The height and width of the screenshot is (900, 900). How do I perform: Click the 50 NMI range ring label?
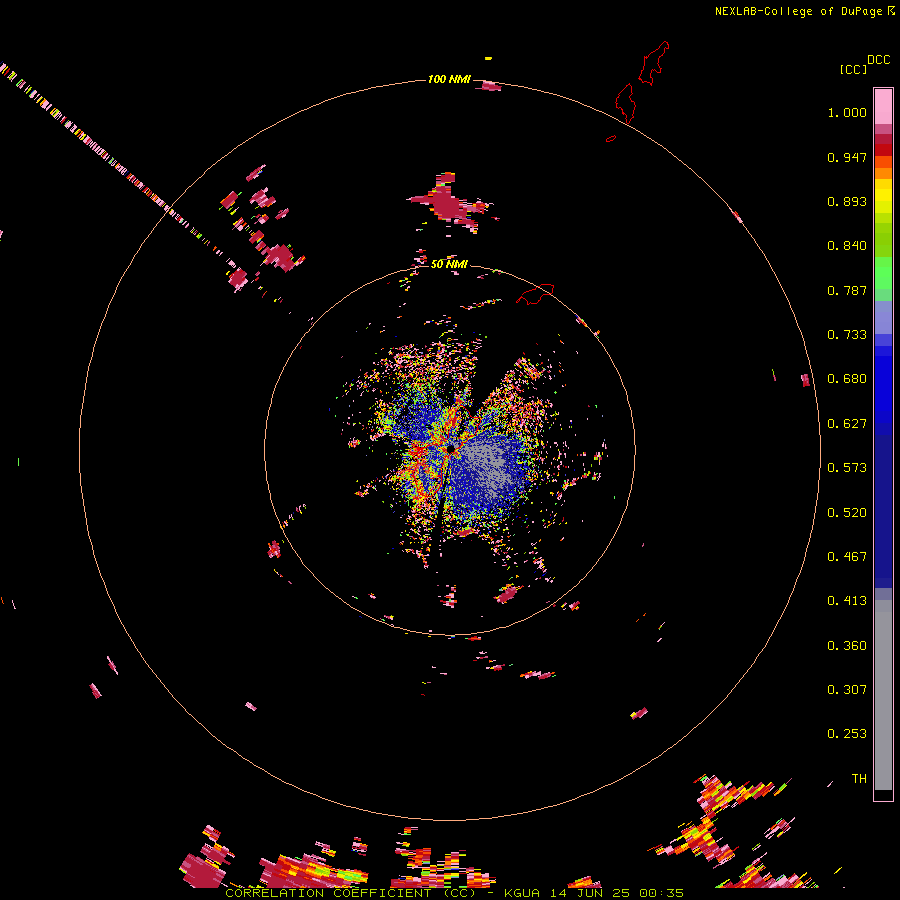pyautogui.click(x=449, y=264)
